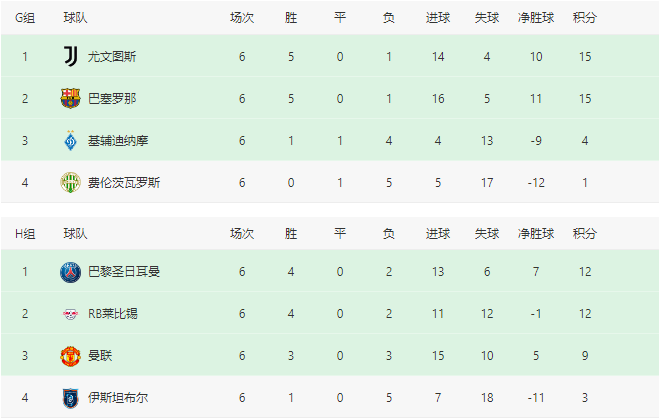Click the Istanbul Başakşehir crest icon

70,397
